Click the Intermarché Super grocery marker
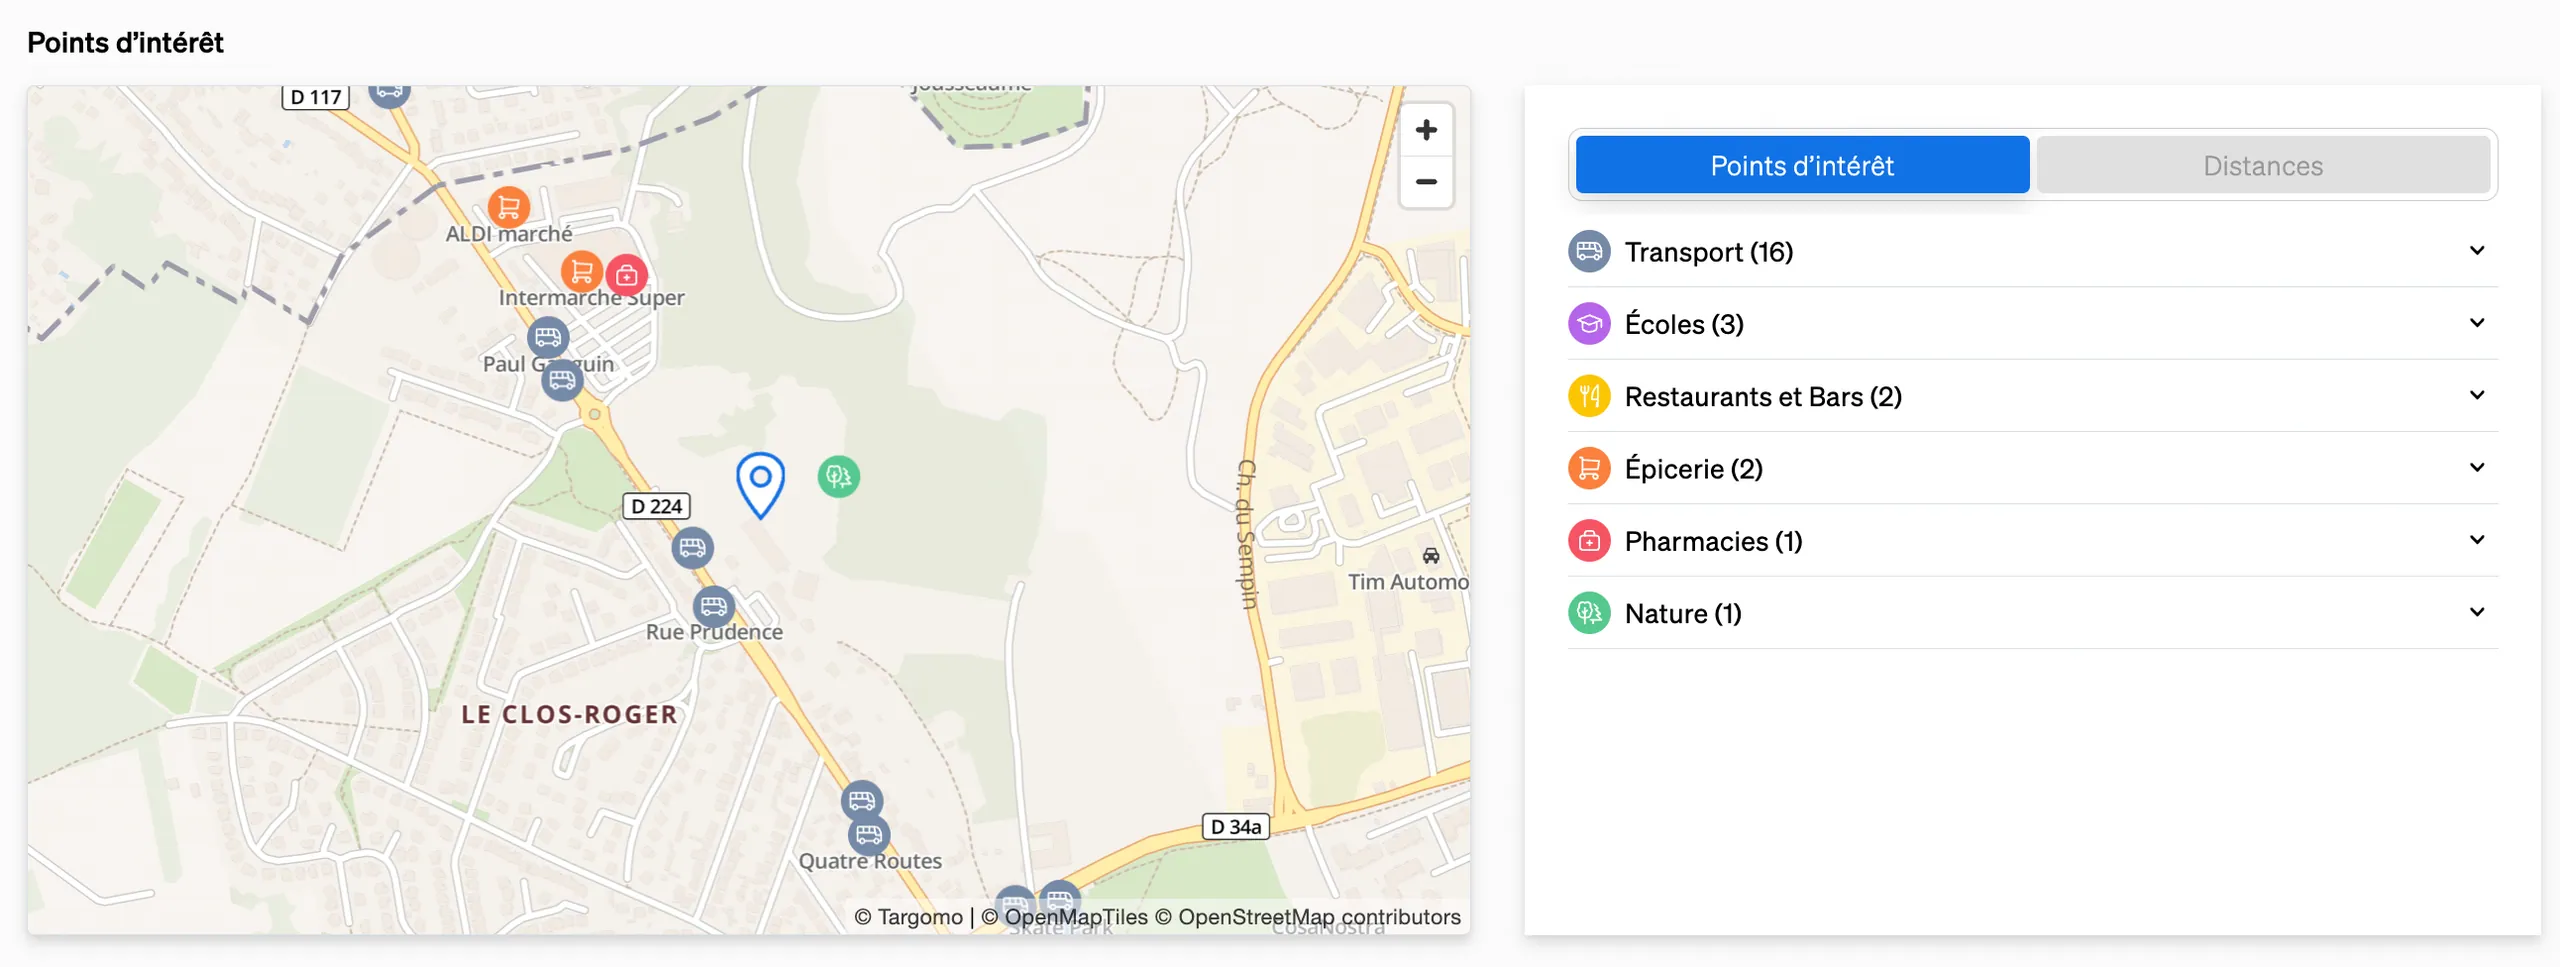Image resolution: width=2560 pixels, height=967 pixels. click(x=581, y=271)
